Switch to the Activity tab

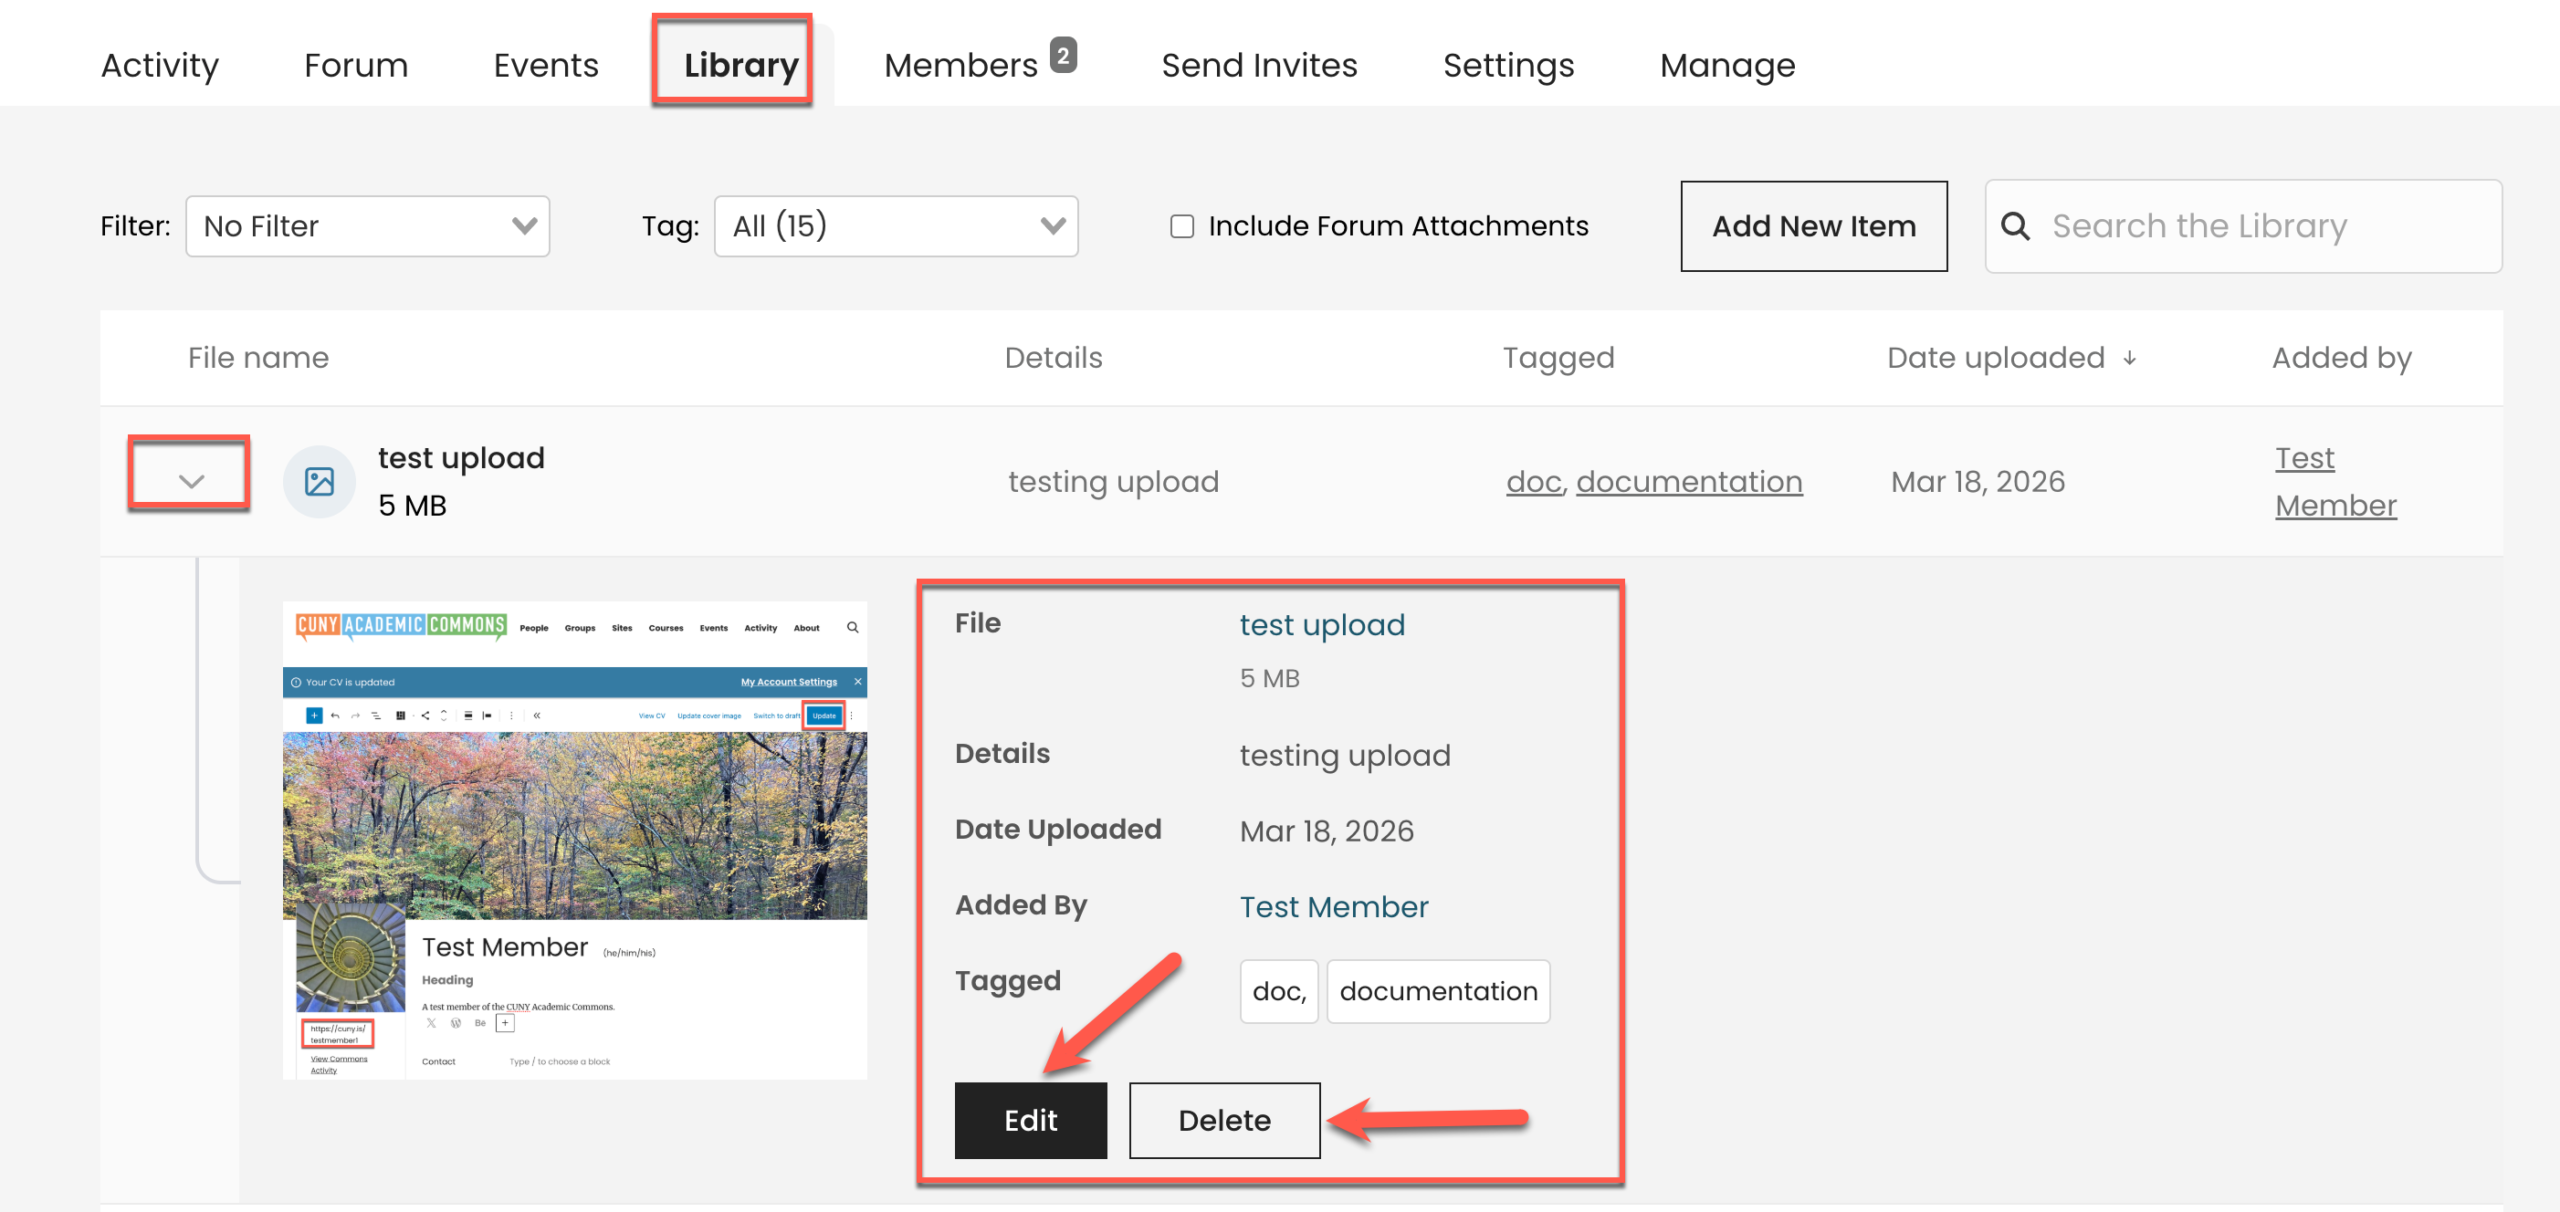(160, 65)
